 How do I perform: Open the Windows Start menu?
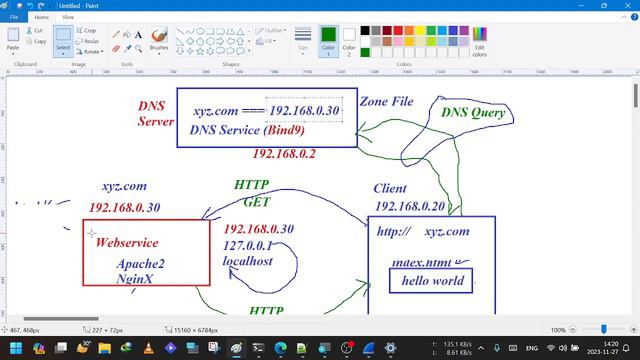pyautogui.click(x=16, y=348)
